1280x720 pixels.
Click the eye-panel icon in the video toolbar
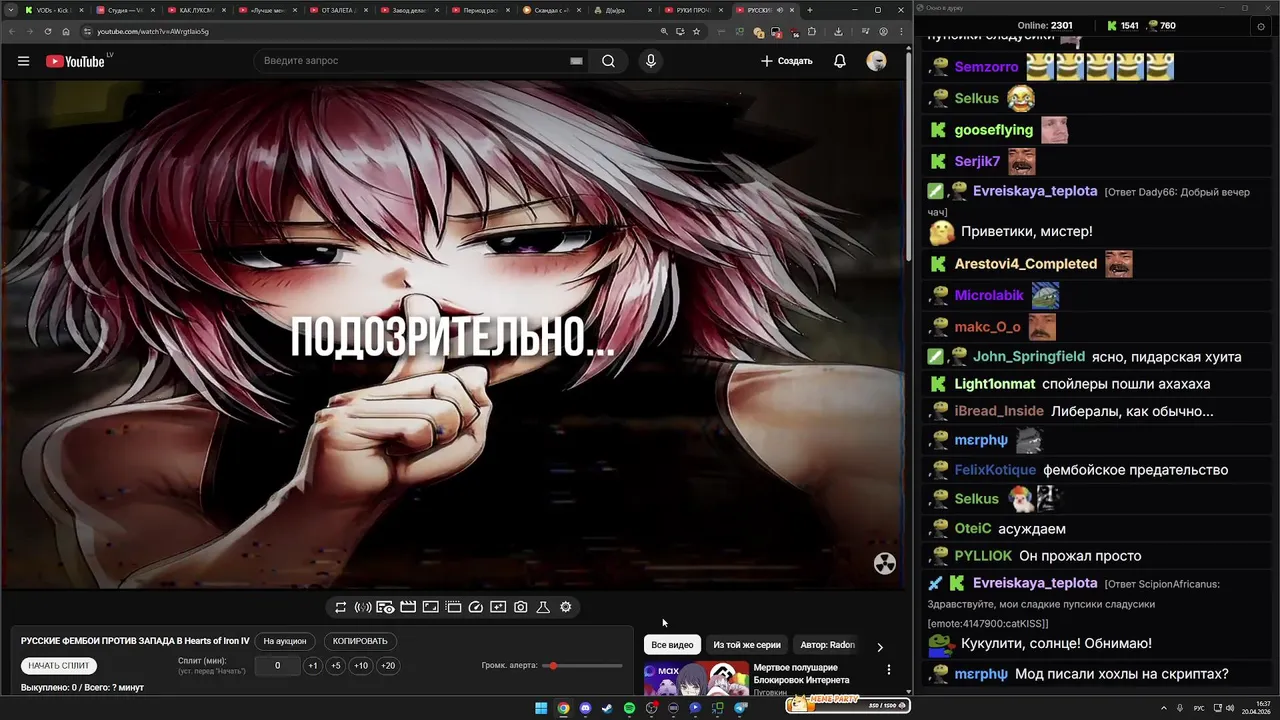click(x=385, y=607)
